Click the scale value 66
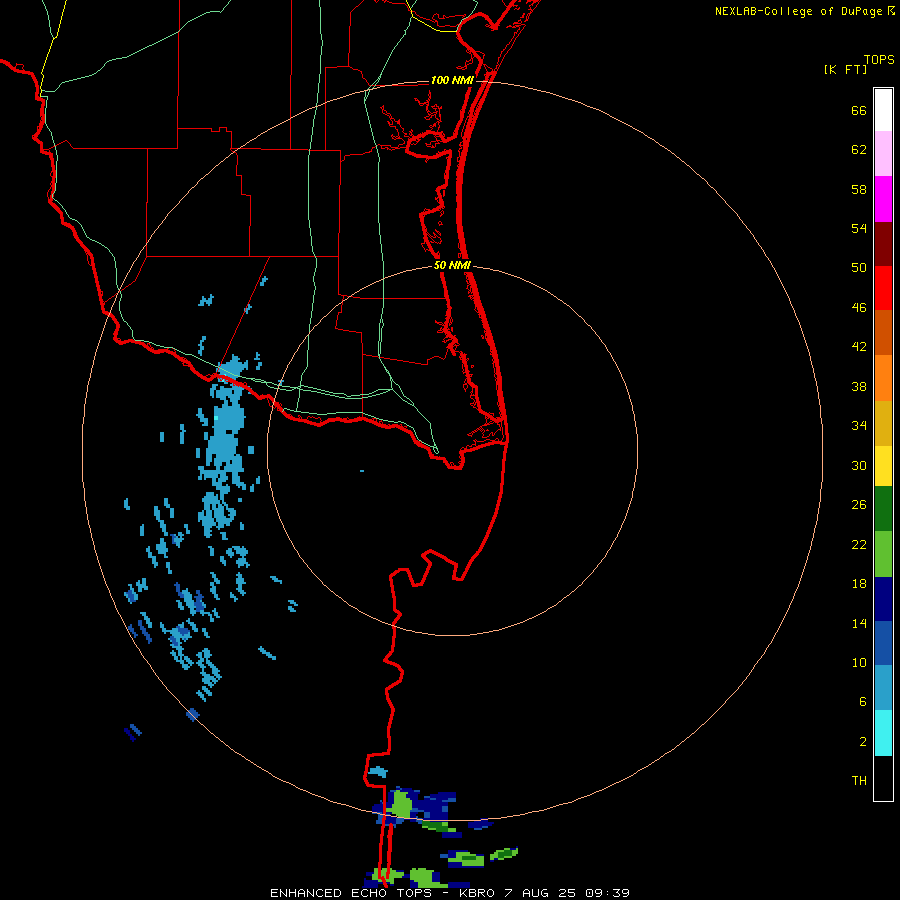This screenshot has height=900, width=900. (859, 111)
